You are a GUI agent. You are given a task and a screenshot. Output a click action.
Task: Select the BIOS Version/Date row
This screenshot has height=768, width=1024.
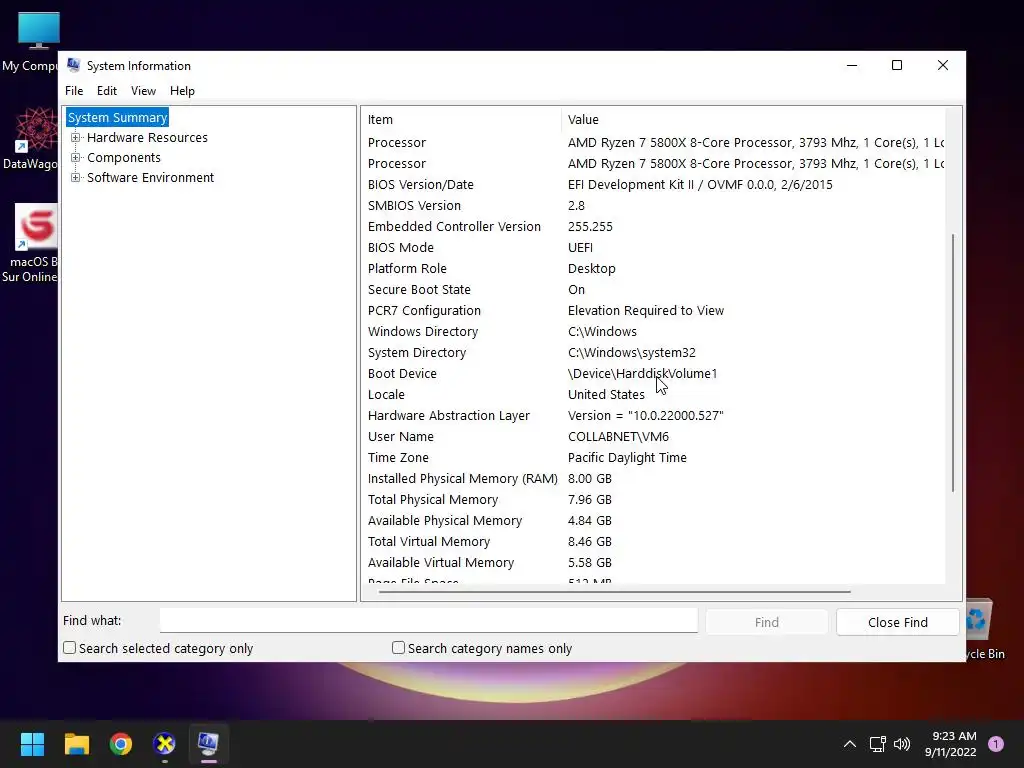pos(653,184)
